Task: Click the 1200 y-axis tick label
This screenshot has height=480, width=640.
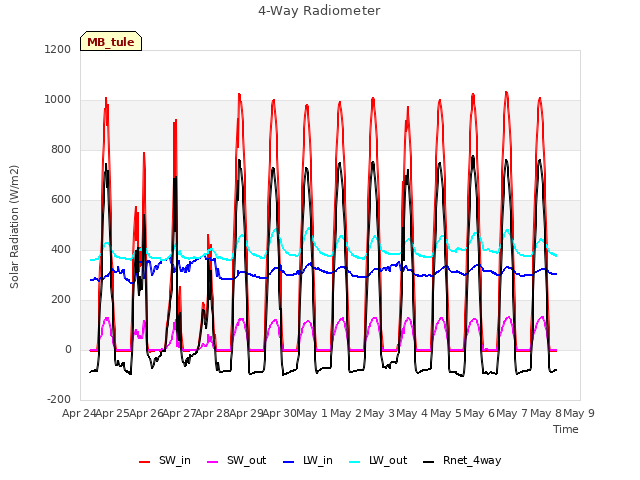Action: pos(58,49)
